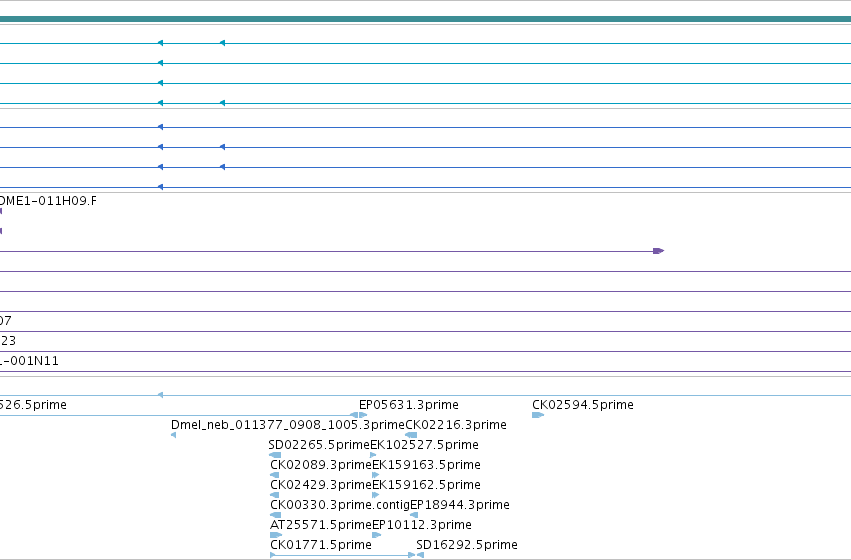Select the feature glyph under CK00330.3prime.contig

pyautogui.click(x=275, y=516)
